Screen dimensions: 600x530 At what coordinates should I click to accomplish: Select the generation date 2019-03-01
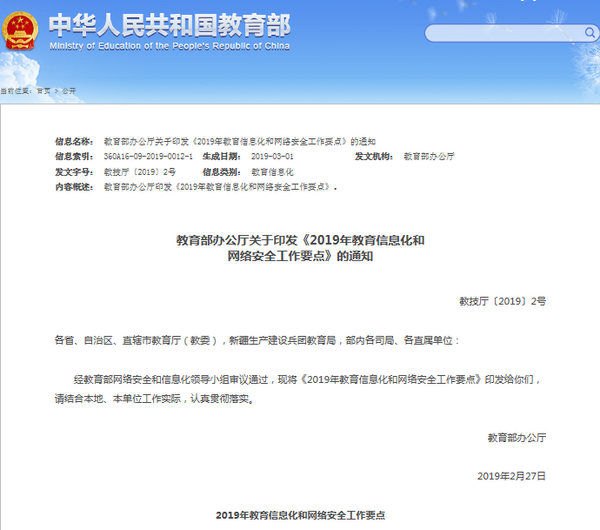coord(272,157)
